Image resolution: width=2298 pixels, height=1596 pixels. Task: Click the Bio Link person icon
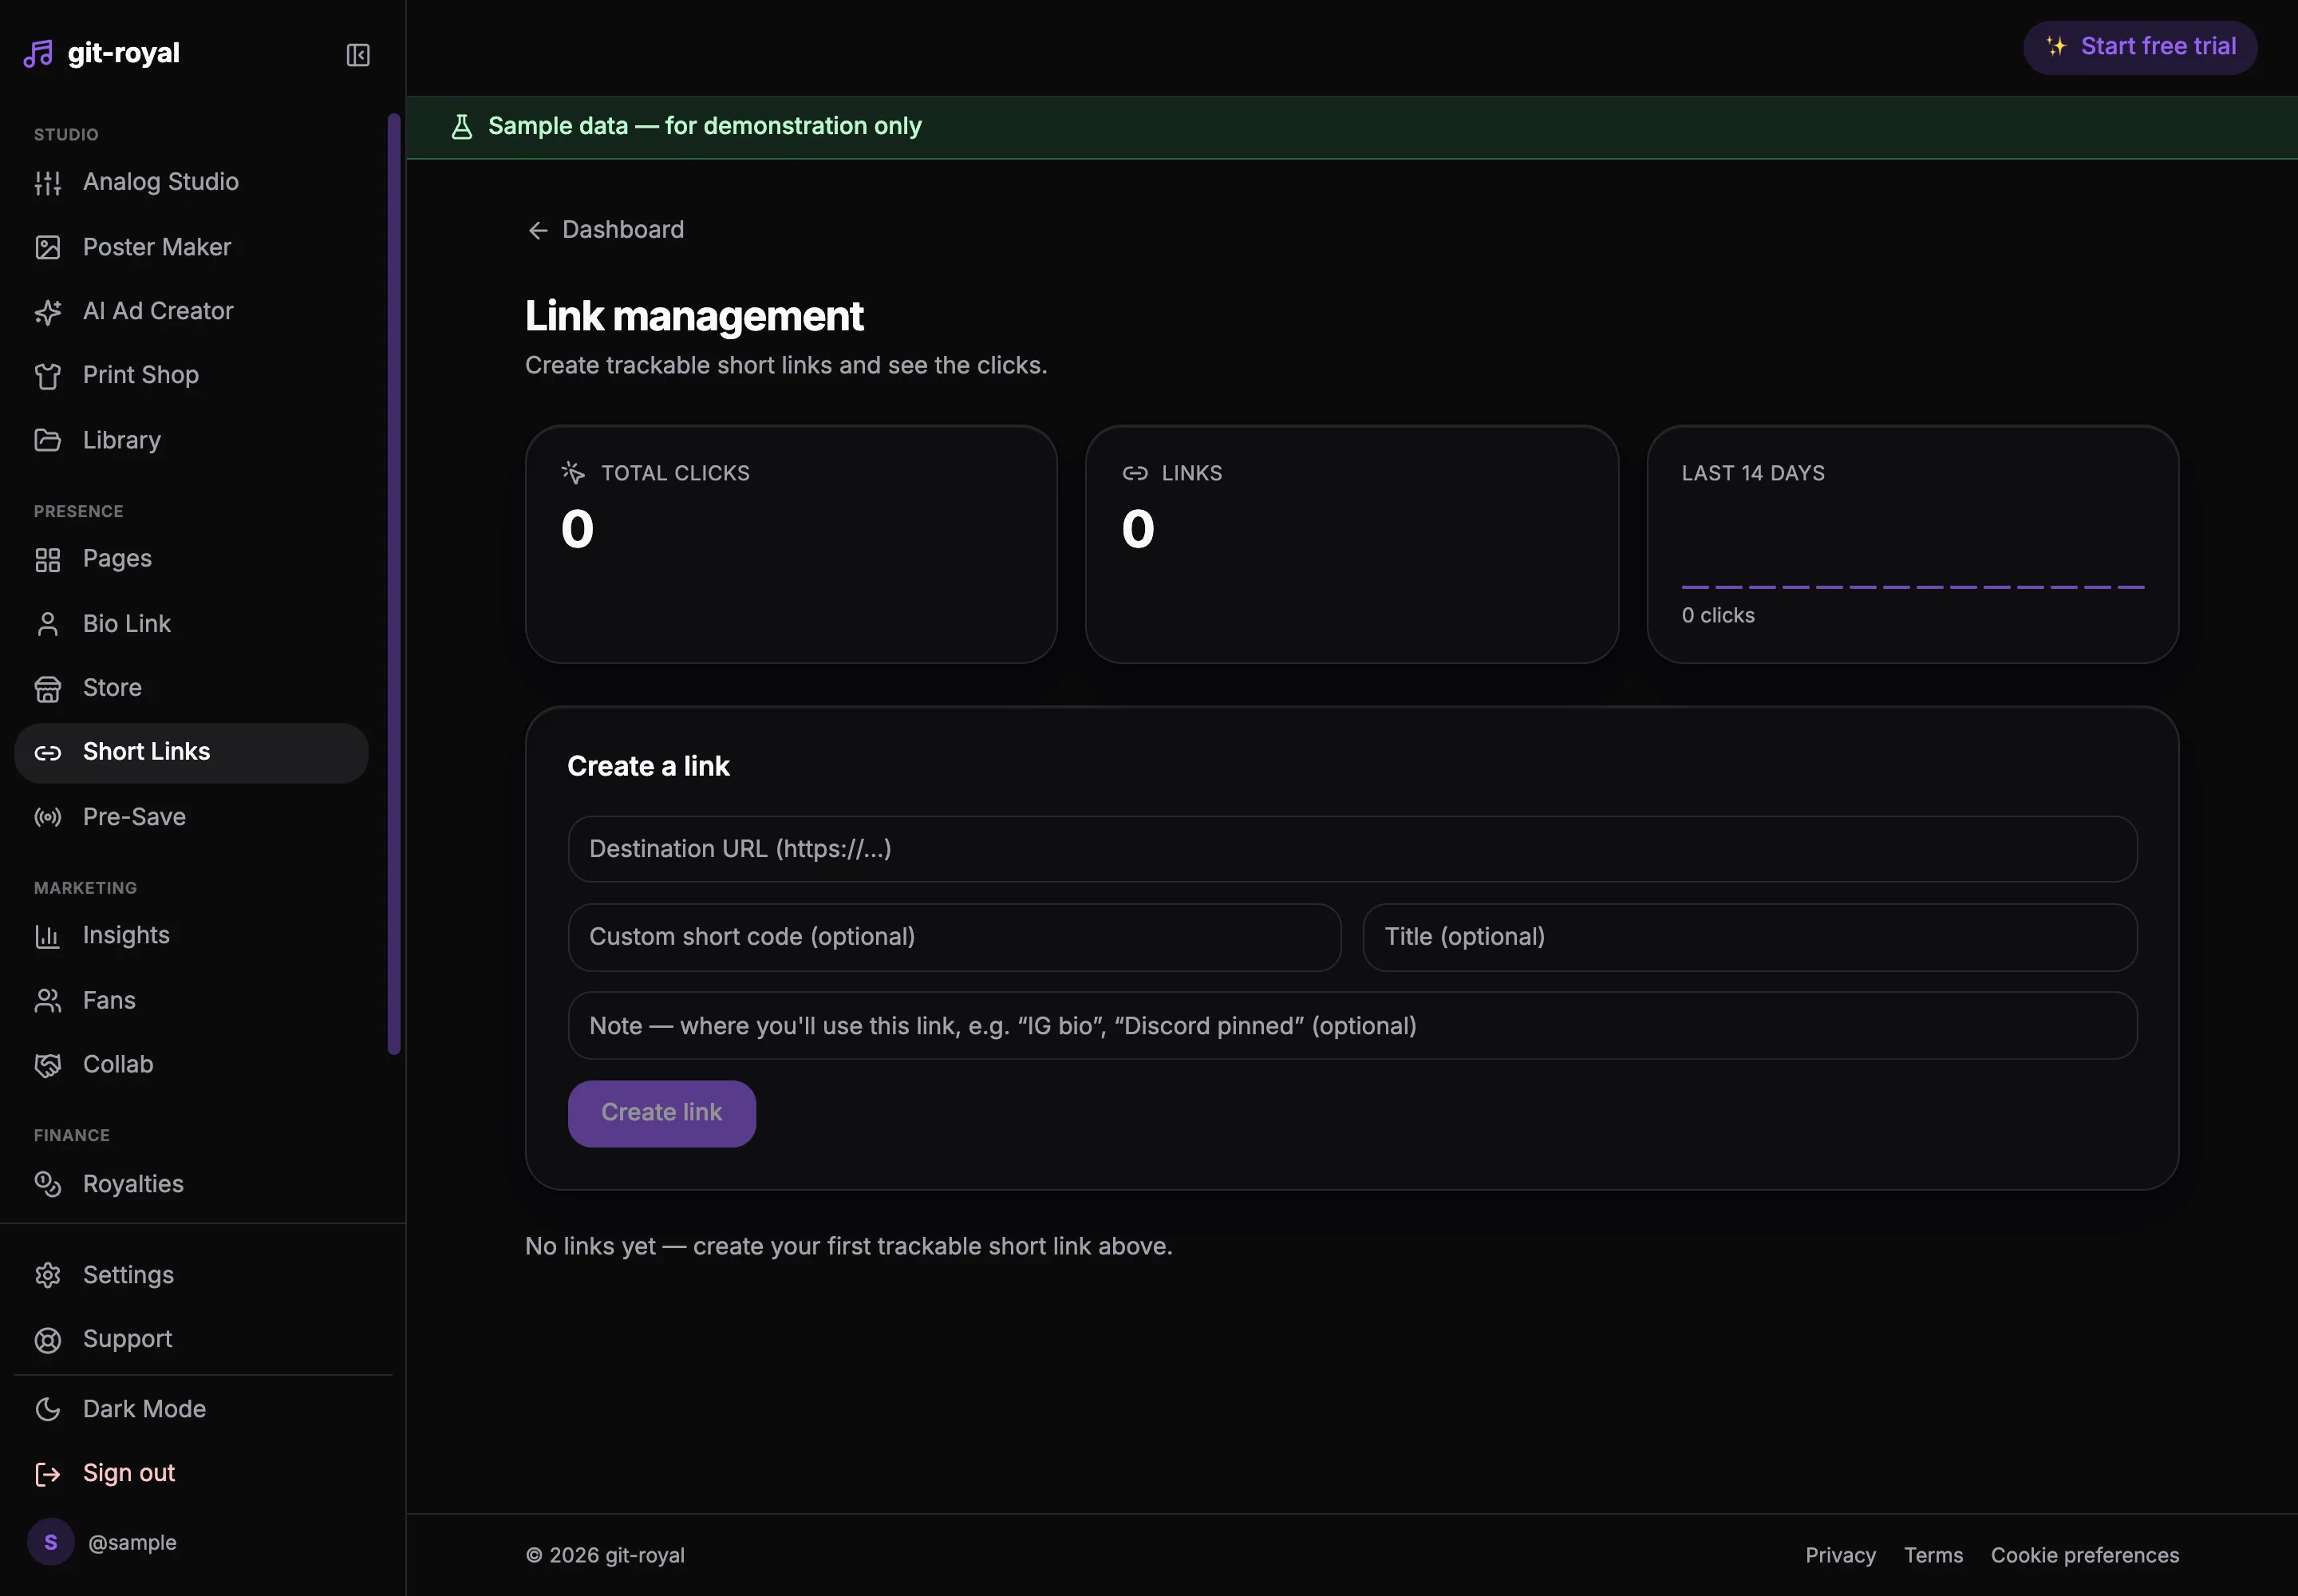(48, 624)
